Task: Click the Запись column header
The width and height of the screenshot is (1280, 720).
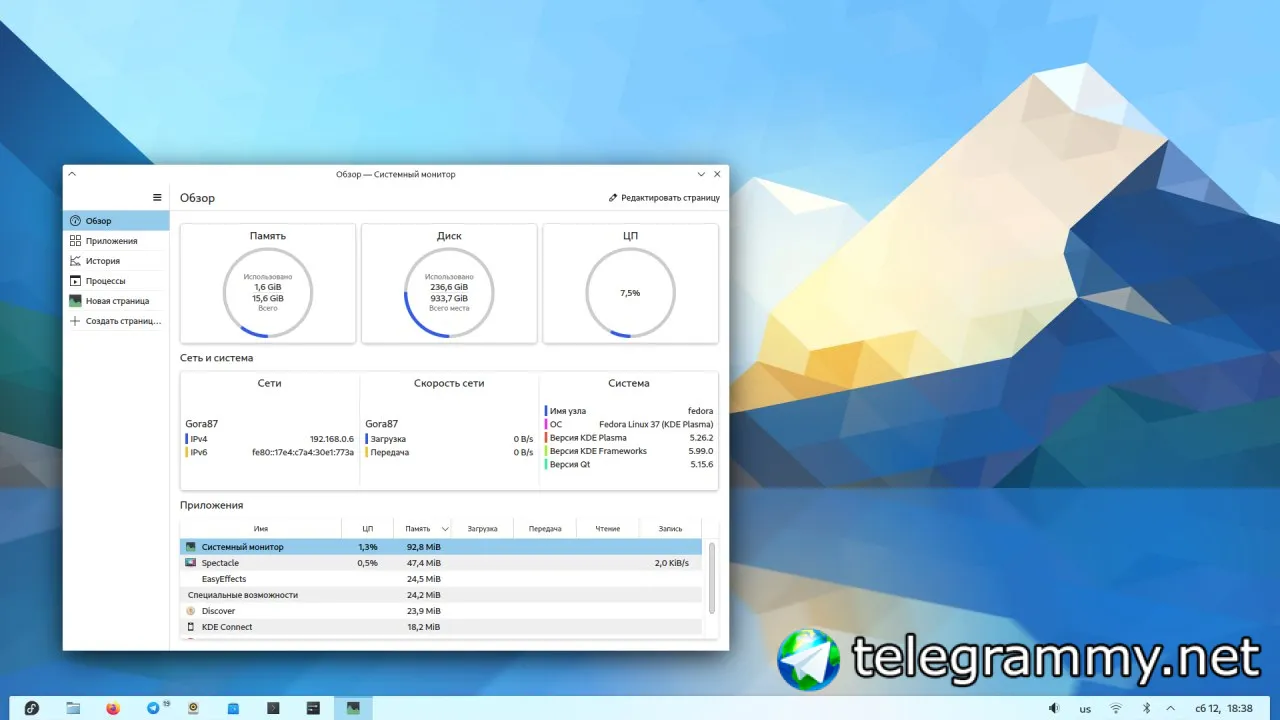Action: click(670, 529)
